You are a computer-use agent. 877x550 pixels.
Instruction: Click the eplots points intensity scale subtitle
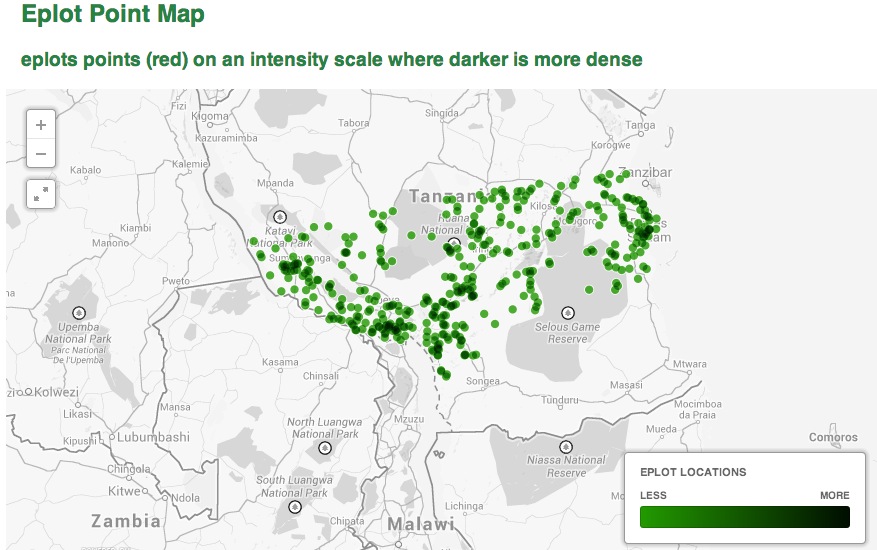tap(332, 59)
